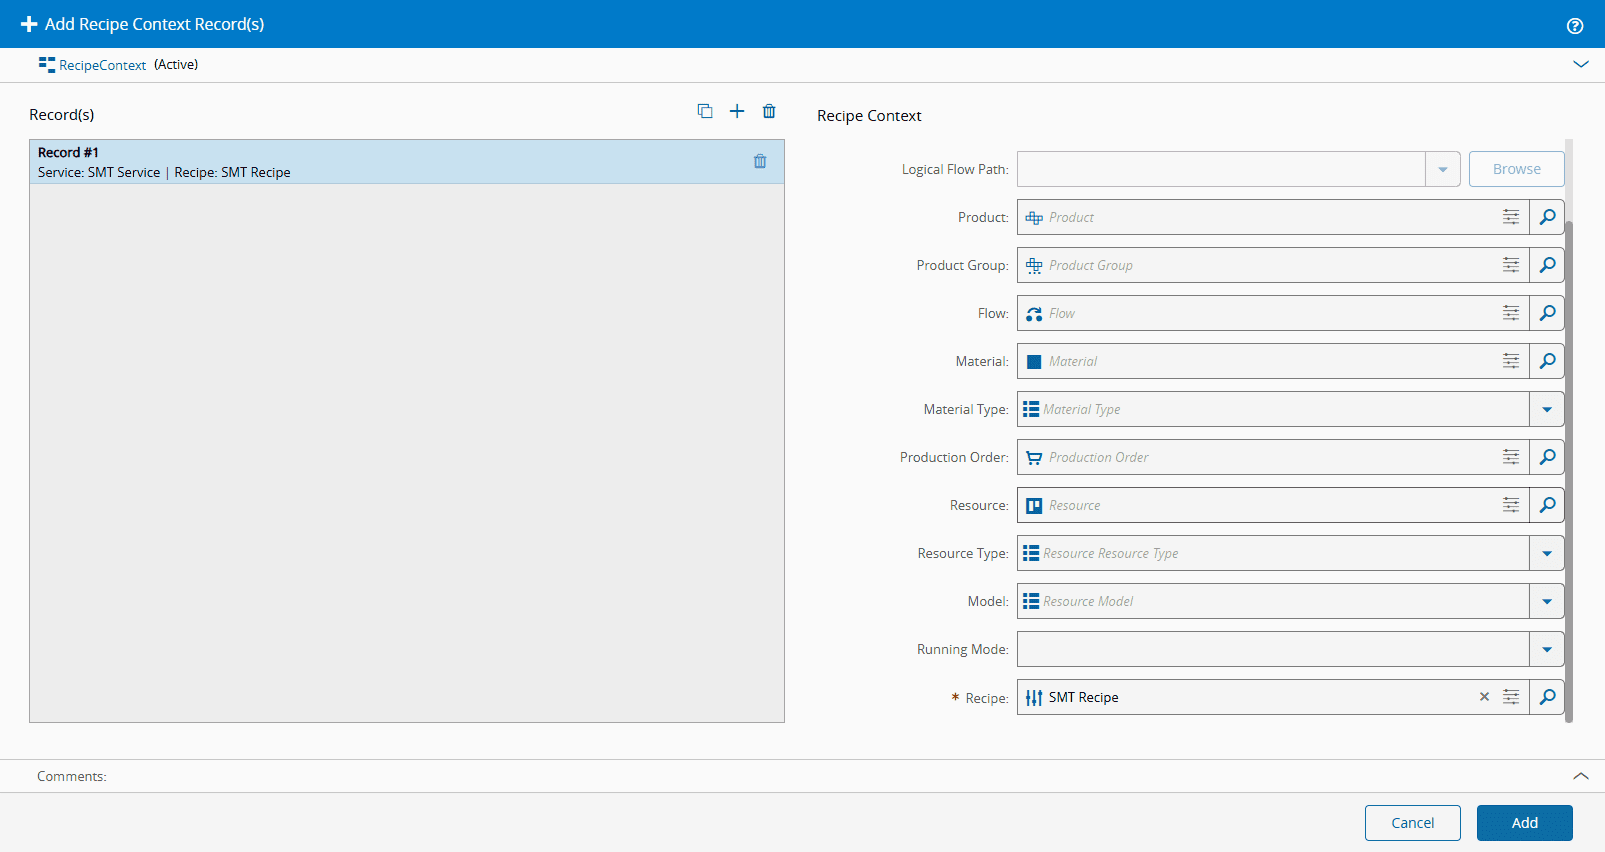The width and height of the screenshot is (1605, 852).
Task: Open the Logical Flow Path dropdown
Action: (x=1442, y=169)
